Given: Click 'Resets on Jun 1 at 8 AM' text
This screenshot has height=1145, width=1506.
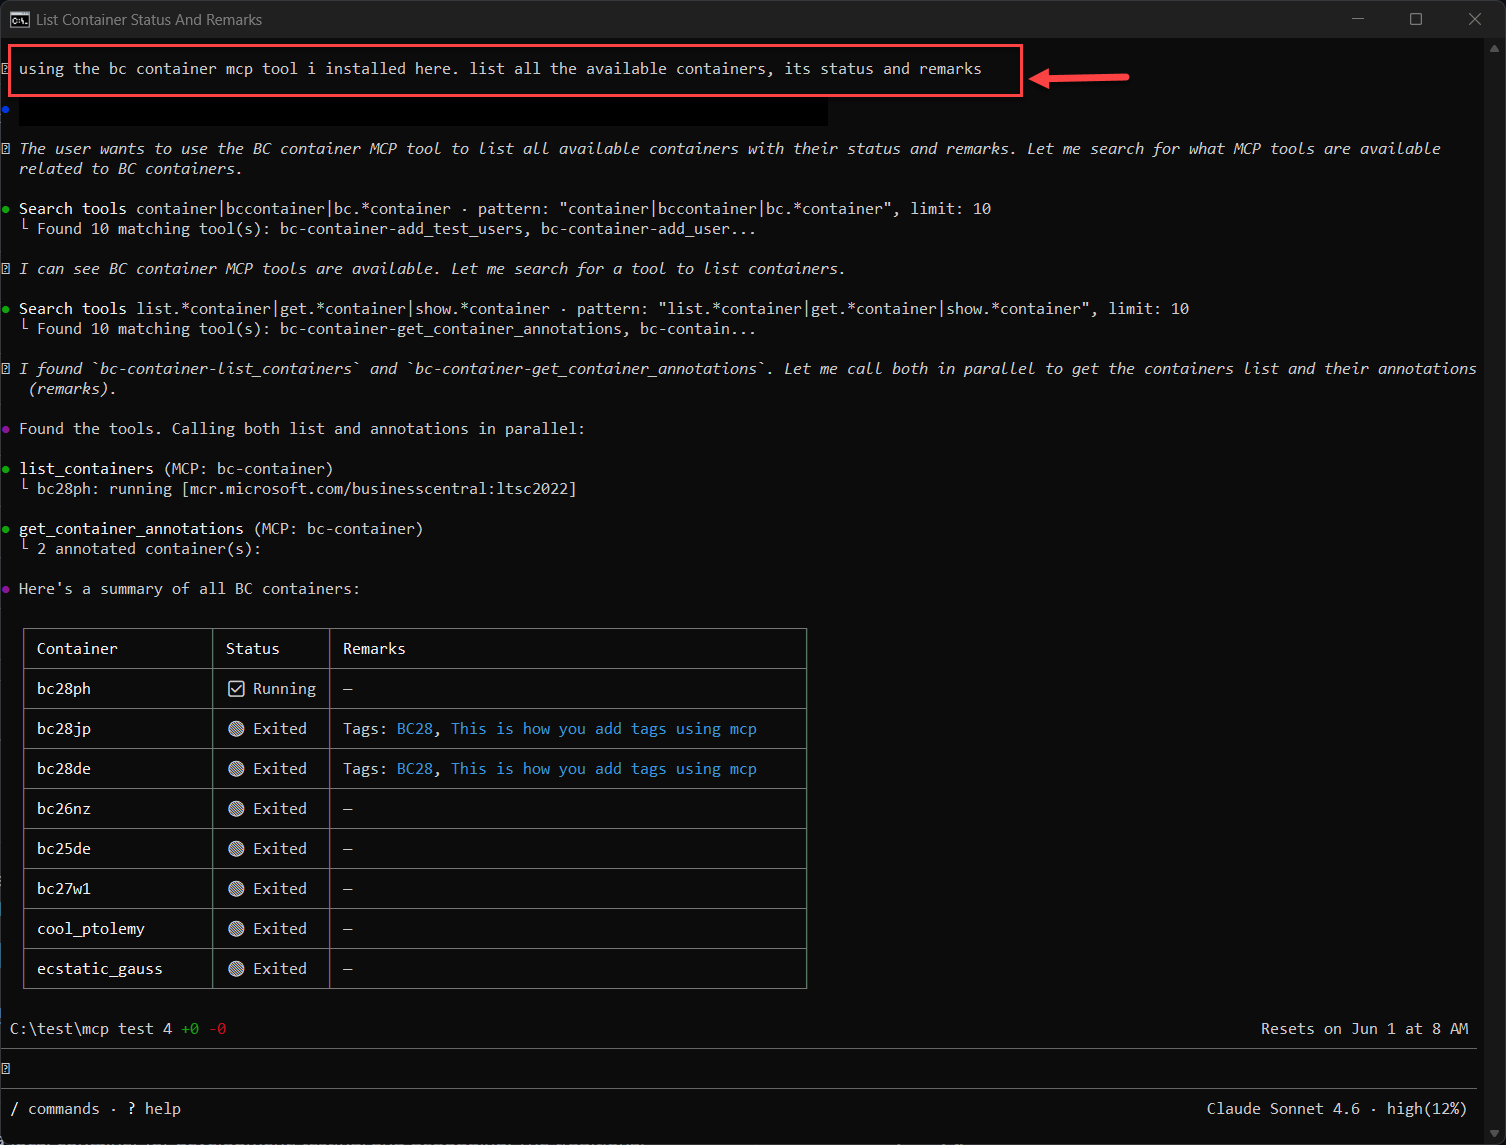Looking at the screenshot, I should [x=1364, y=1029].
